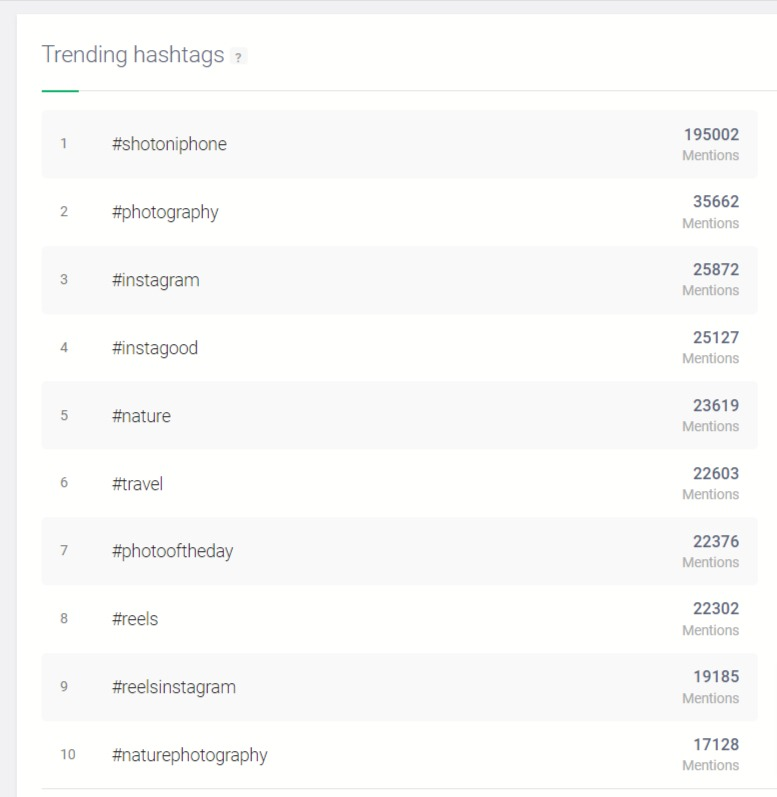Open the #shotoniphone hashtag
This screenshot has width=777, height=797.
pos(169,144)
